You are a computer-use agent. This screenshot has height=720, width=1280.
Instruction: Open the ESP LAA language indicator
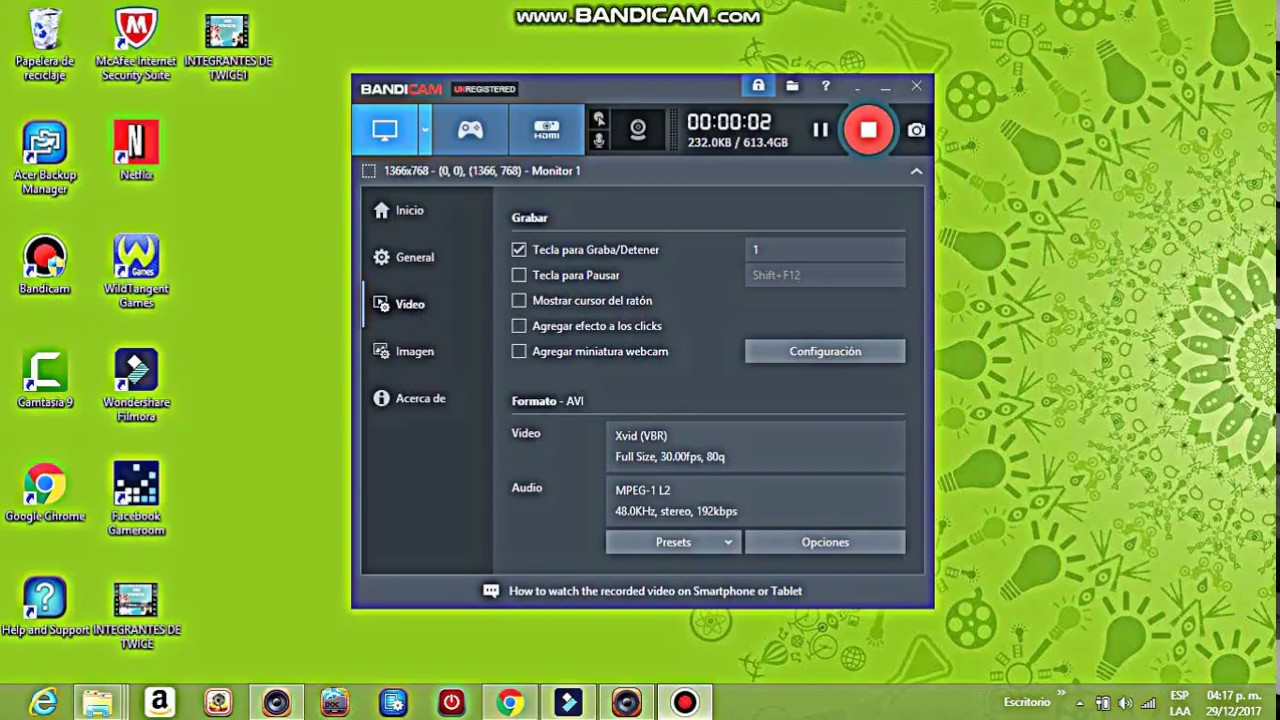click(1180, 703)
